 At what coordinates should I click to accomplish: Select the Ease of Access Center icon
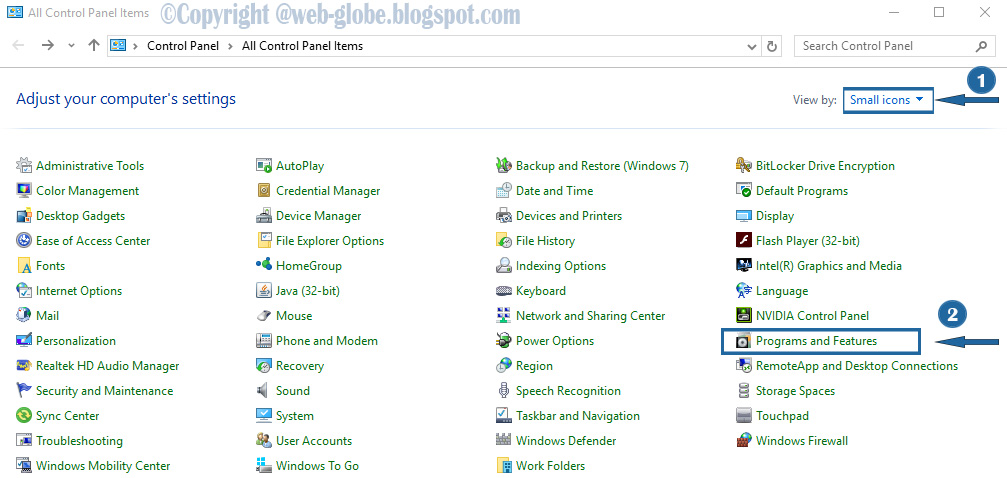(x=24, y=241)
